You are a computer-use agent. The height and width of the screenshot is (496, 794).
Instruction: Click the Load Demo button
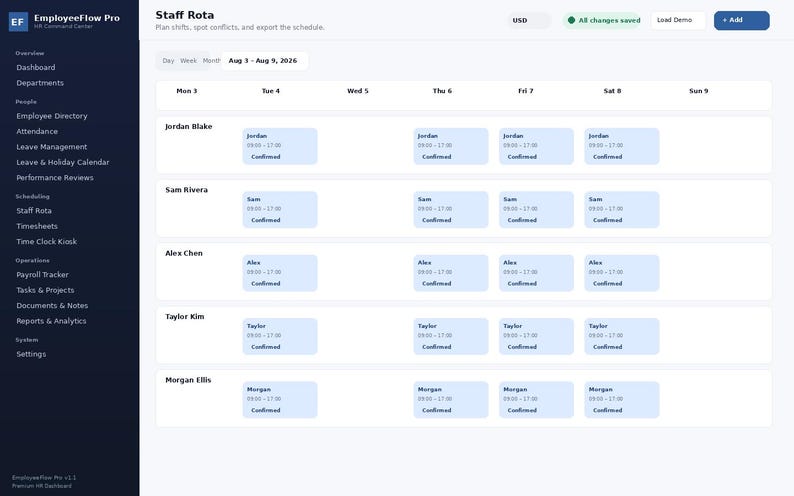coord(678,20)
